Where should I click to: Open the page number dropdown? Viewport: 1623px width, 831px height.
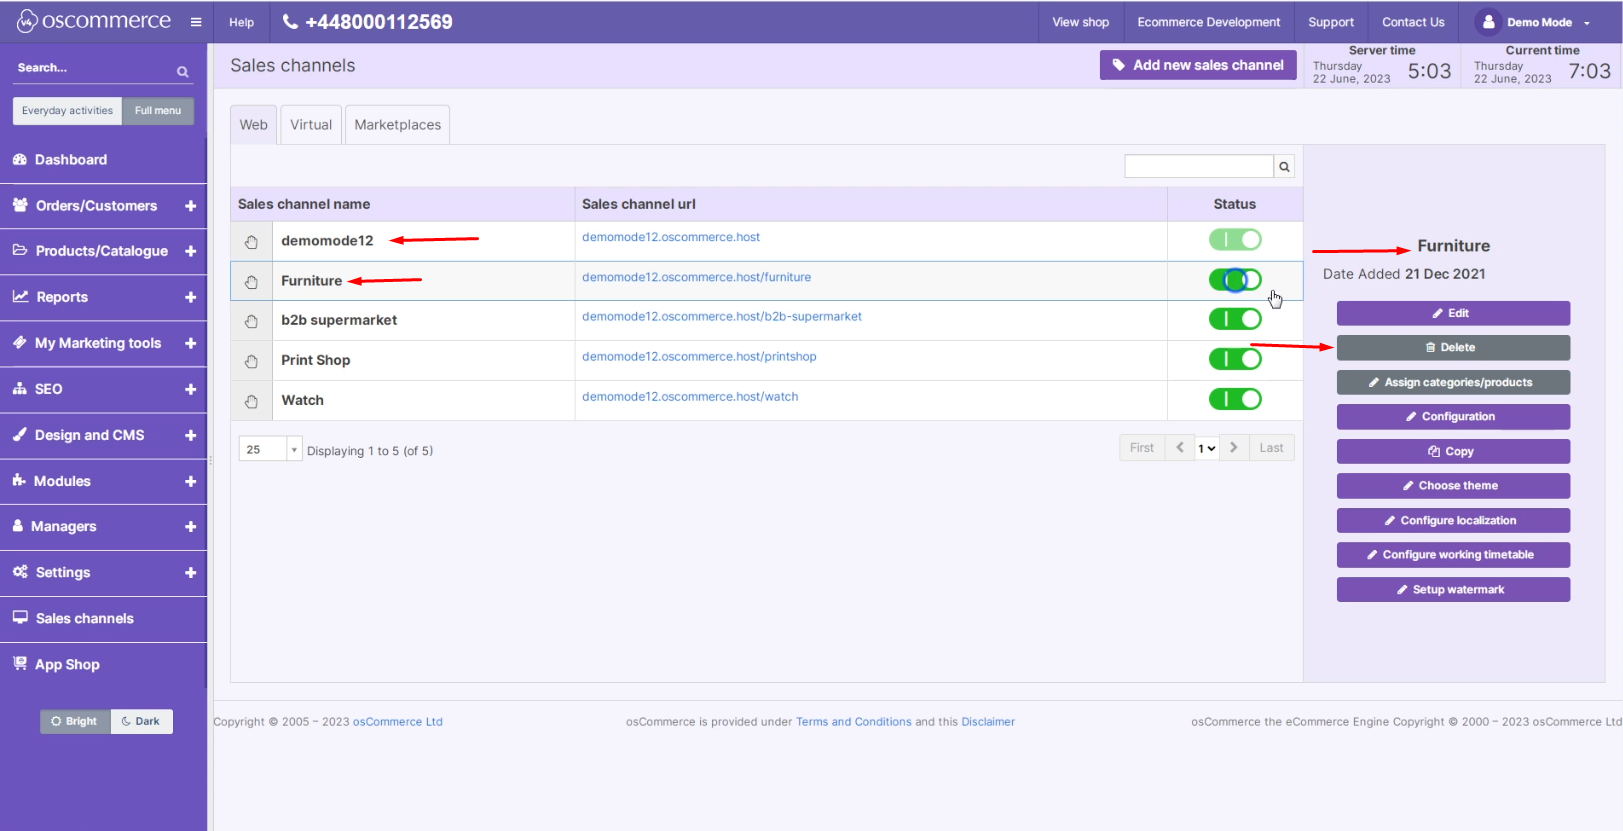click(x=1207, y=448)
